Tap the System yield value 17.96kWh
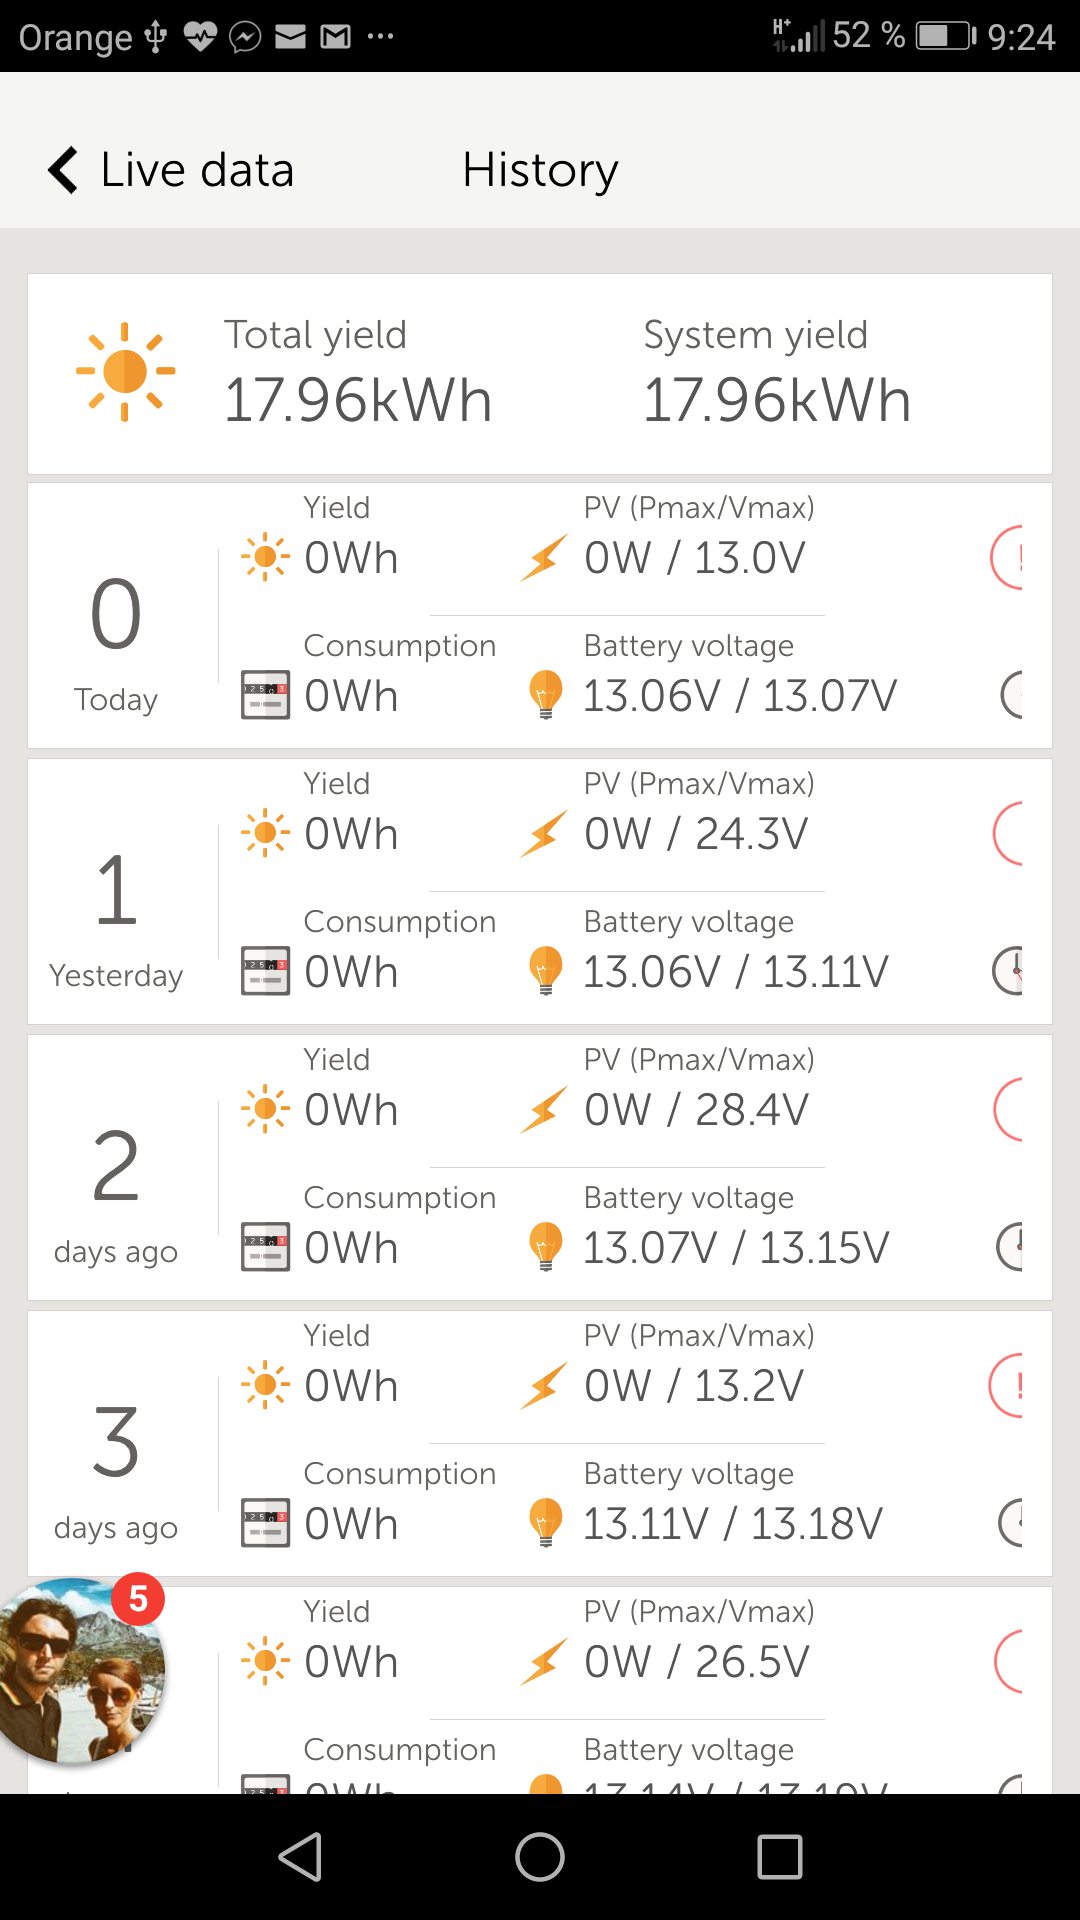Screen dimensions: 1080x1920 [x=776, y=400]
